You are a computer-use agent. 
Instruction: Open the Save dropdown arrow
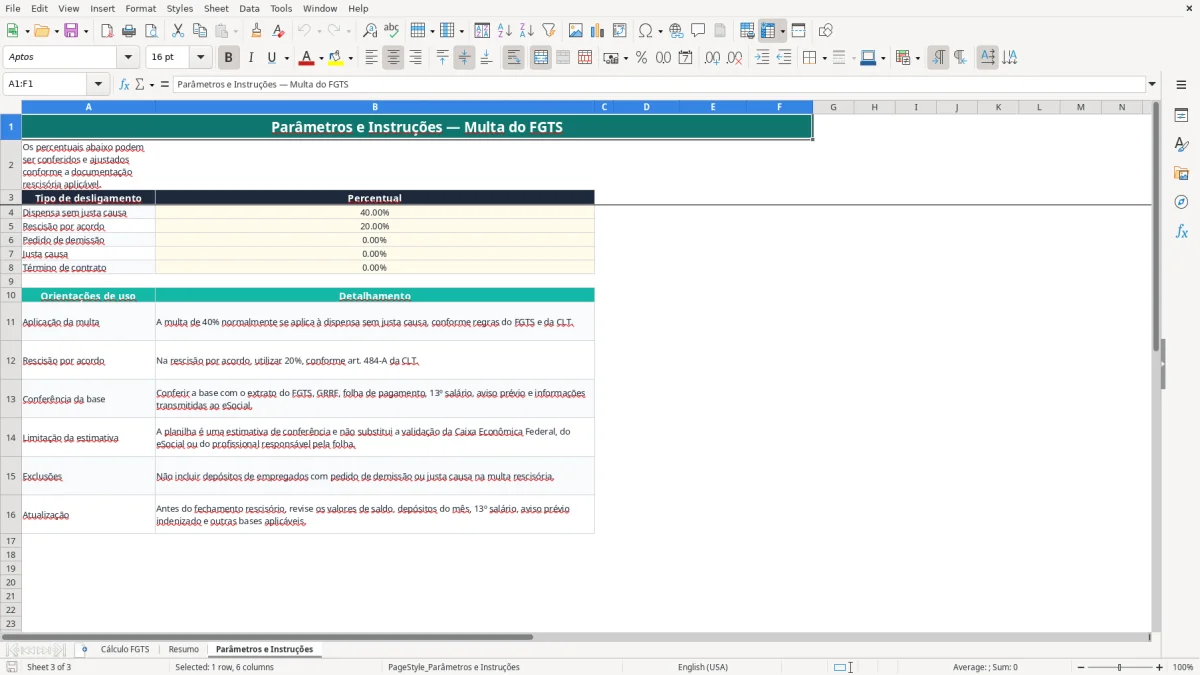tap(86, 31)
